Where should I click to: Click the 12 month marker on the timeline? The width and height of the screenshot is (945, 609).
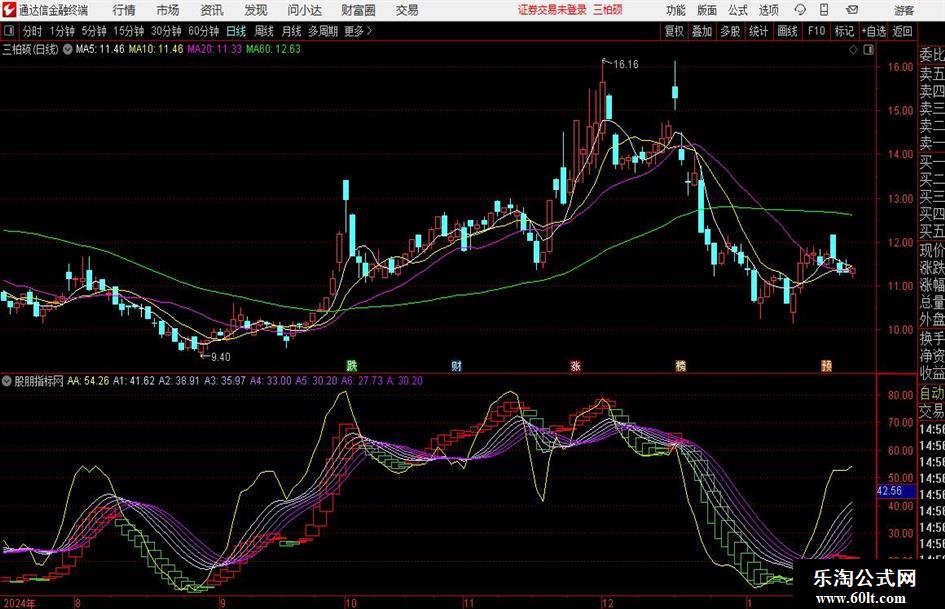[x=608, y=602]
